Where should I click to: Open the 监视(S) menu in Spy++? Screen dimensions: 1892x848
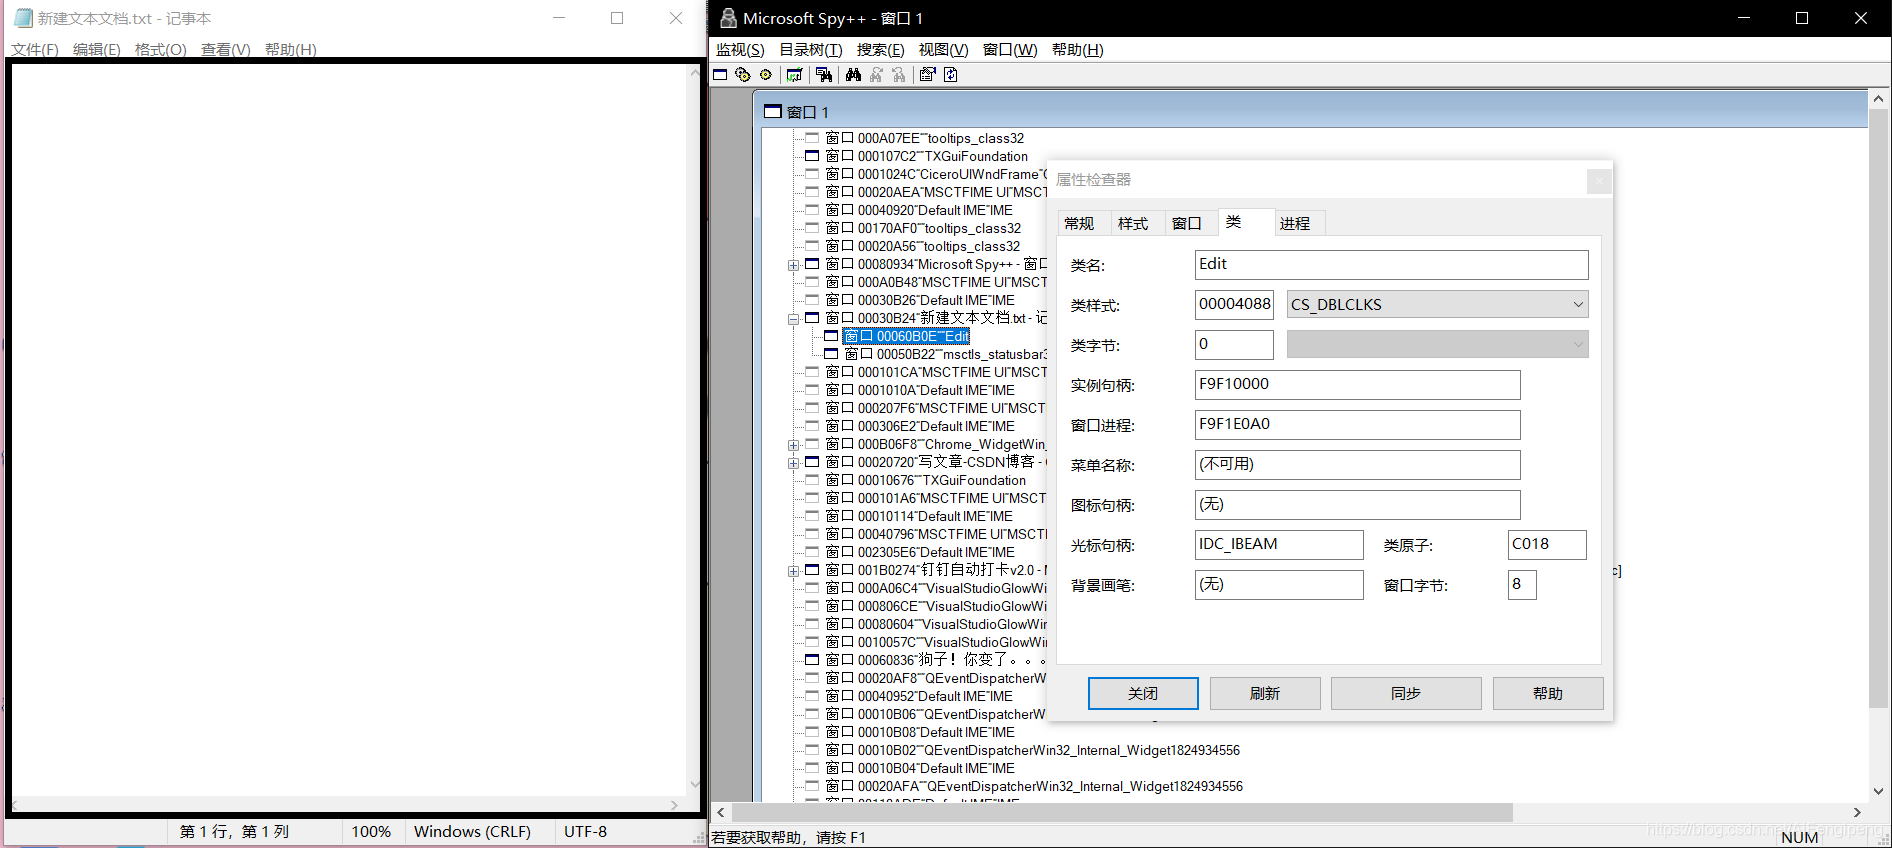point(740,50)
